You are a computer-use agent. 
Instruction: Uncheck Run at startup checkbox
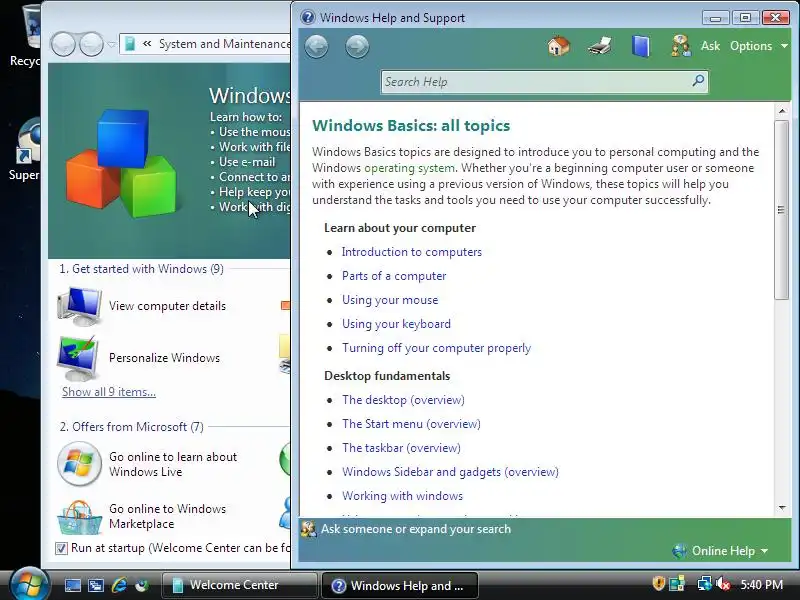pyautogui.click(x=61, y=548)
